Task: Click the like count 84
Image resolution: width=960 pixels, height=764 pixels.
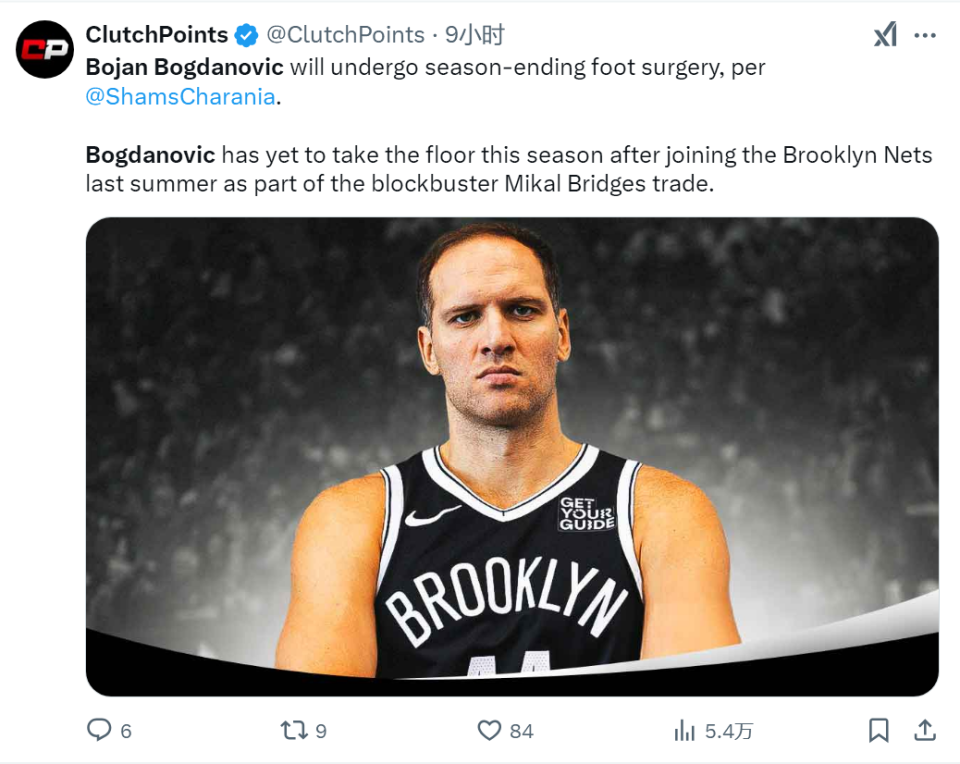Action: (x=521, y=732)
